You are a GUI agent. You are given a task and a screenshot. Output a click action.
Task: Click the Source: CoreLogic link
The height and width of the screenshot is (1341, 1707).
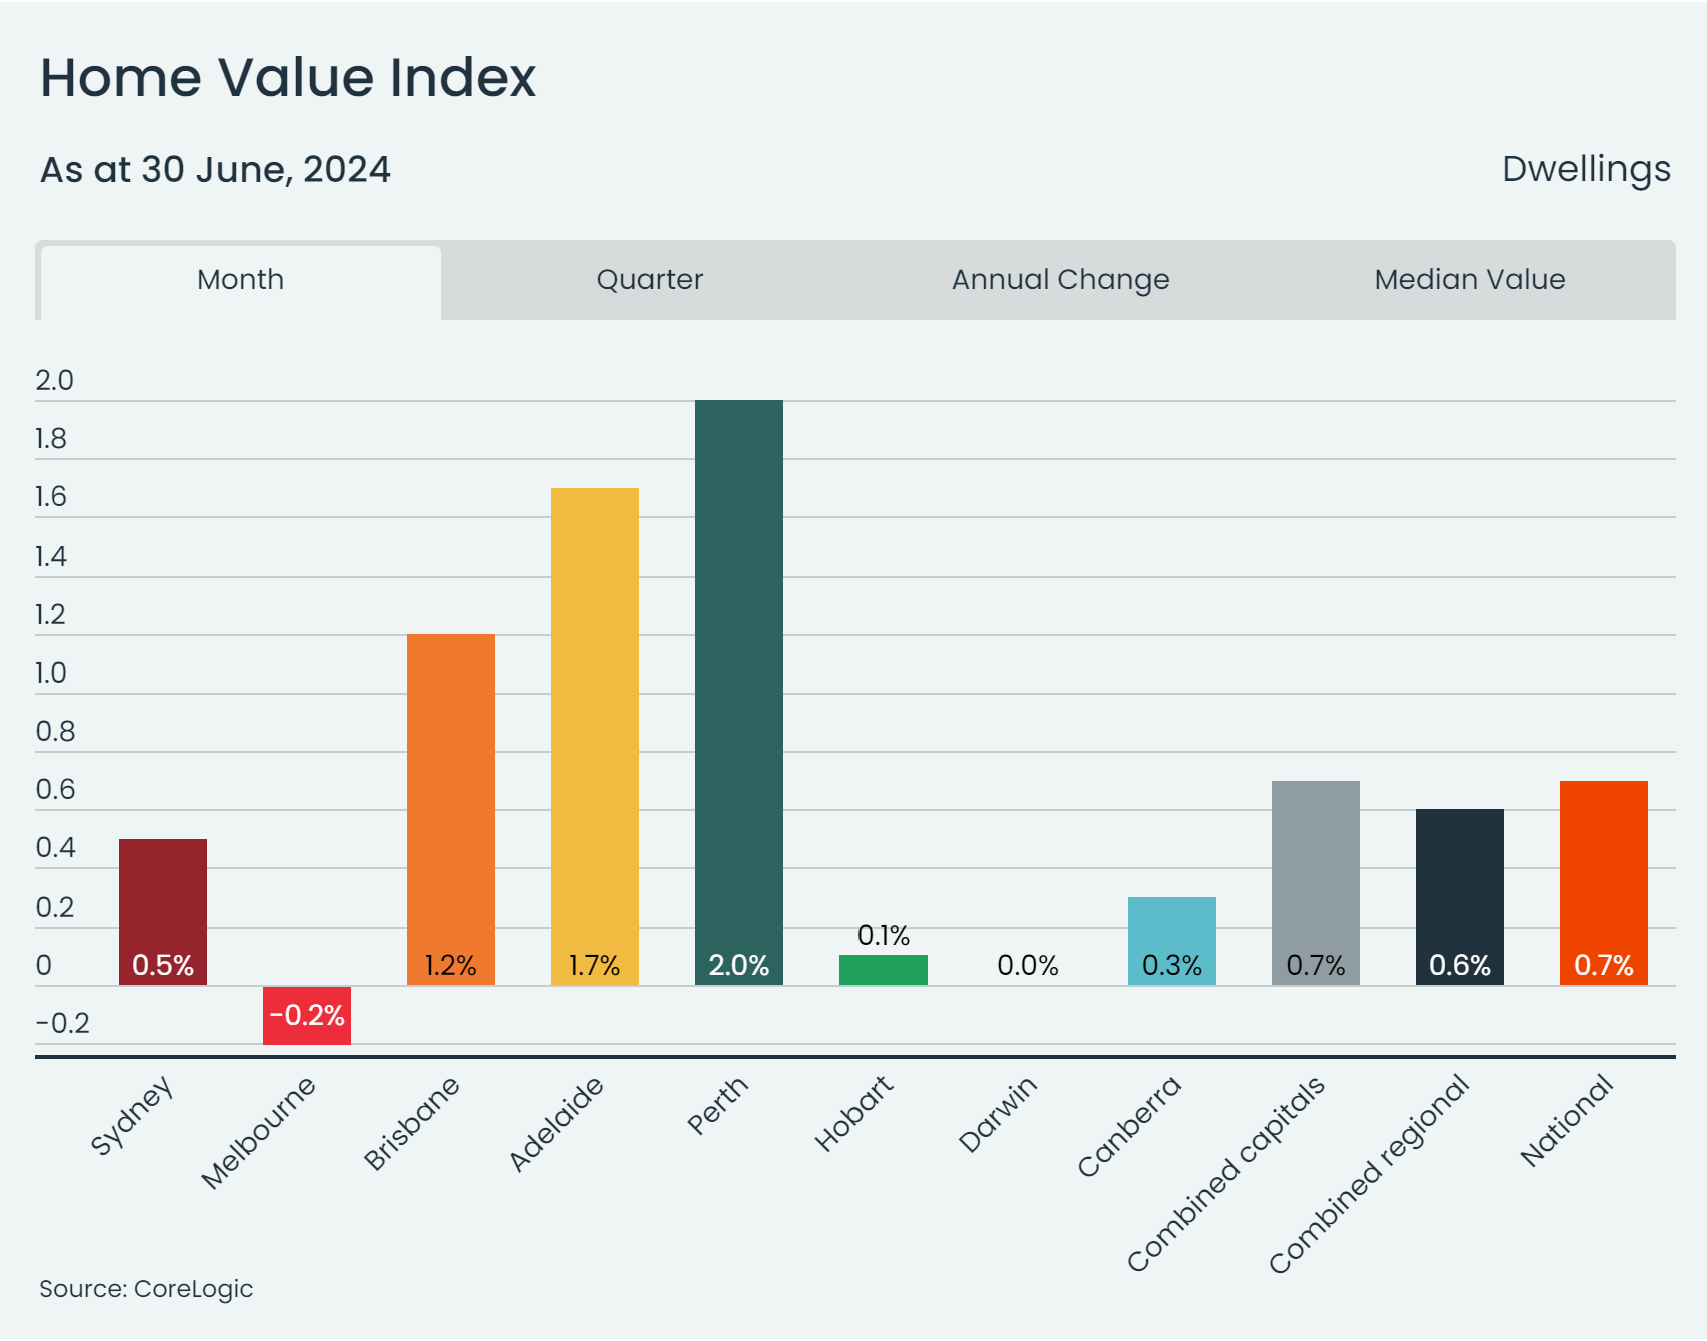(x=146, y=1289)
